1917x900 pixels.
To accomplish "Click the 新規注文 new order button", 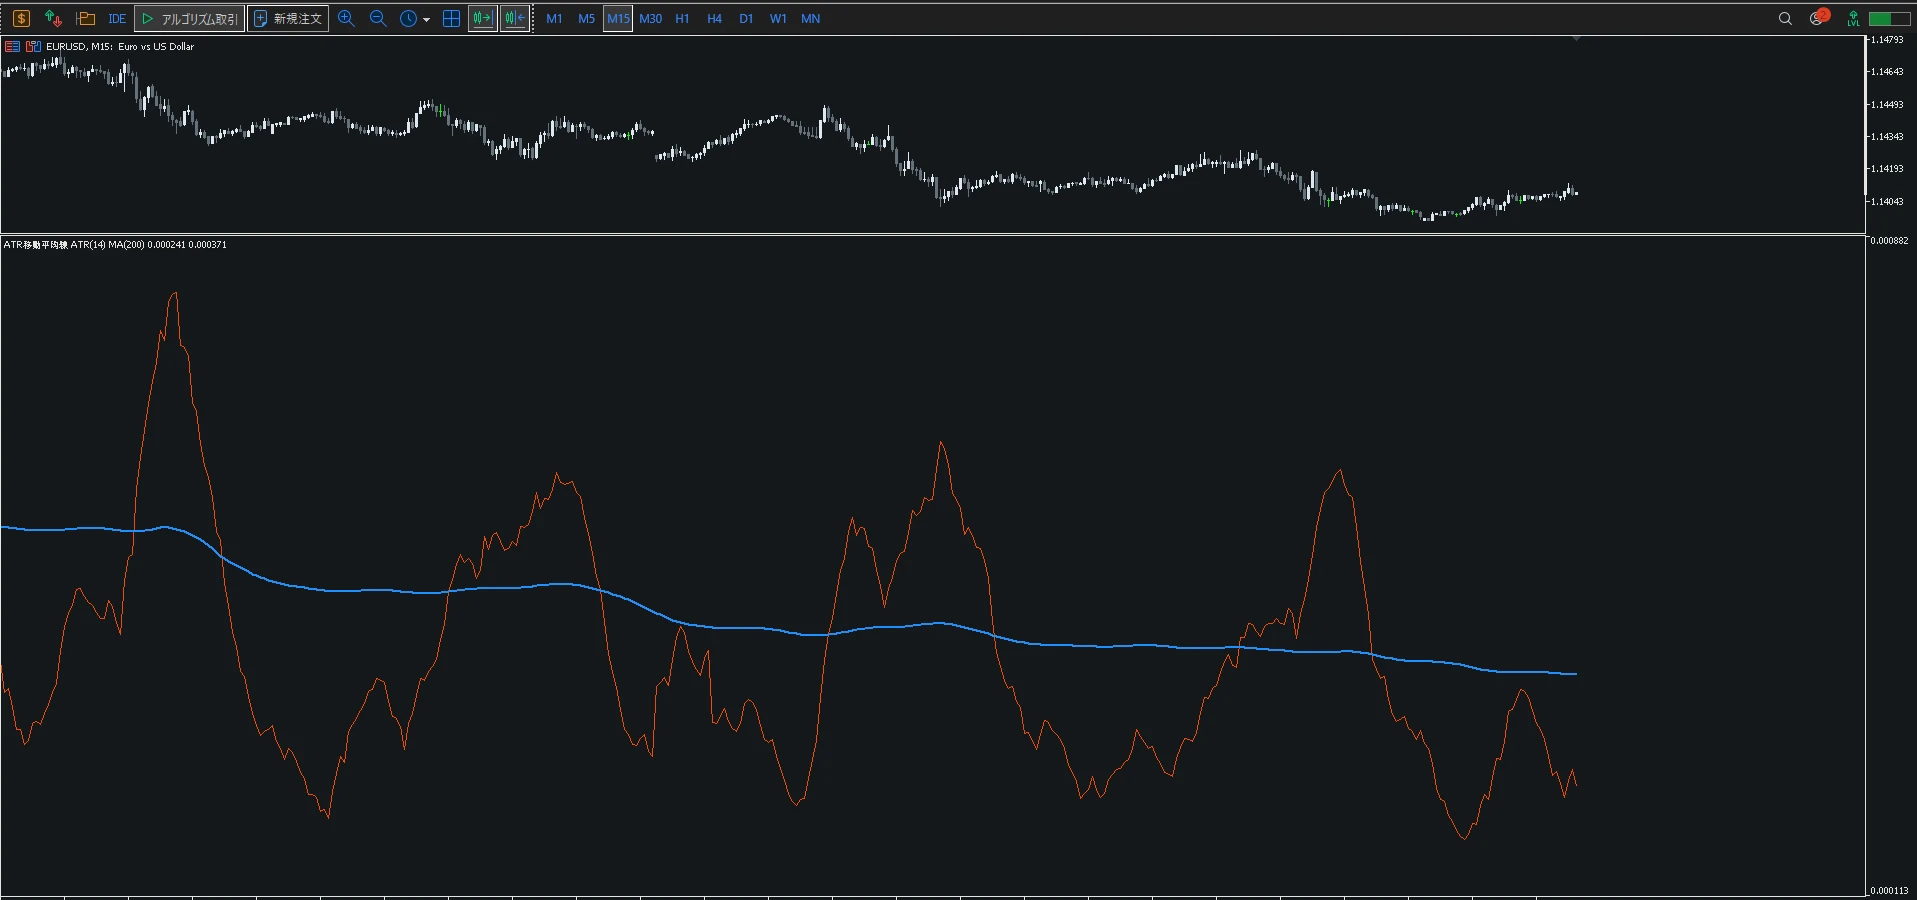I will pyautogui.click(x=289, y=18).
